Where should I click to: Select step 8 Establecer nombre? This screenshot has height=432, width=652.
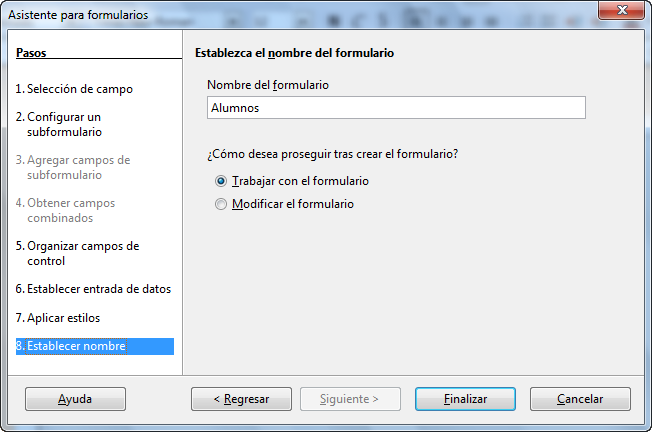pos(95,346)
